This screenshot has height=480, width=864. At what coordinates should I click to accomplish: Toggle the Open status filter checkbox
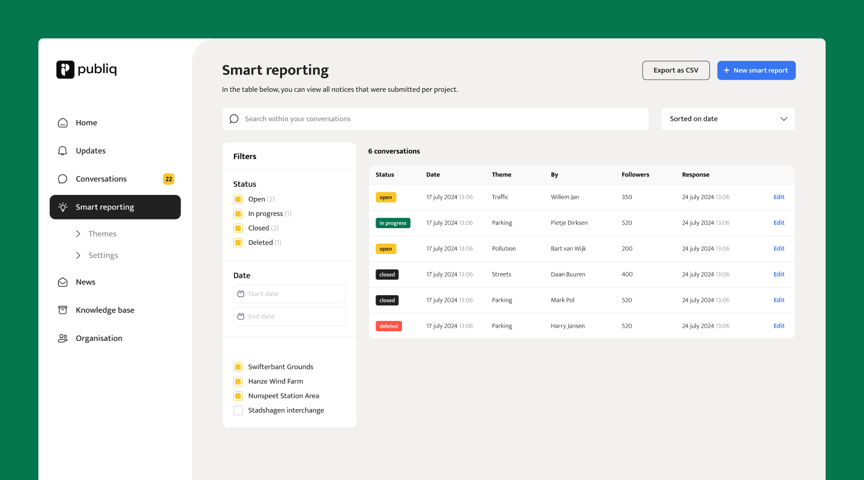click(x=238, y=199)
